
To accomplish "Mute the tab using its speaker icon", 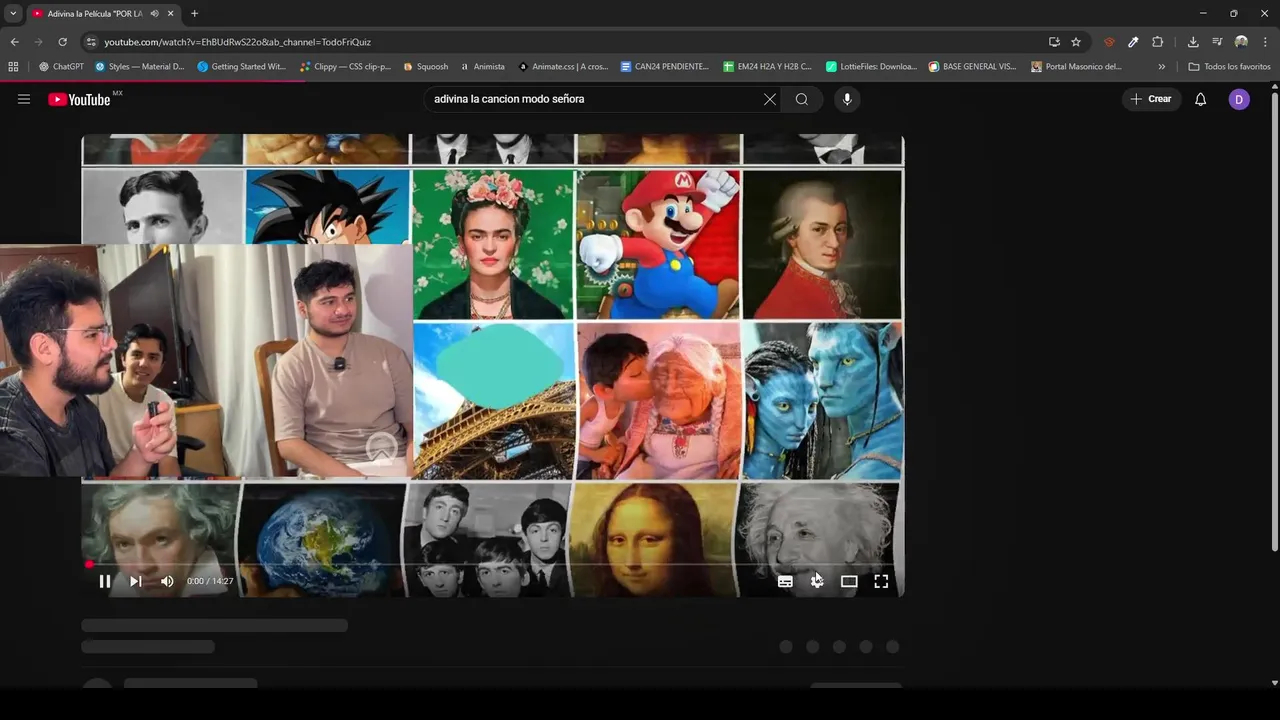I will [x=155, y=14].
